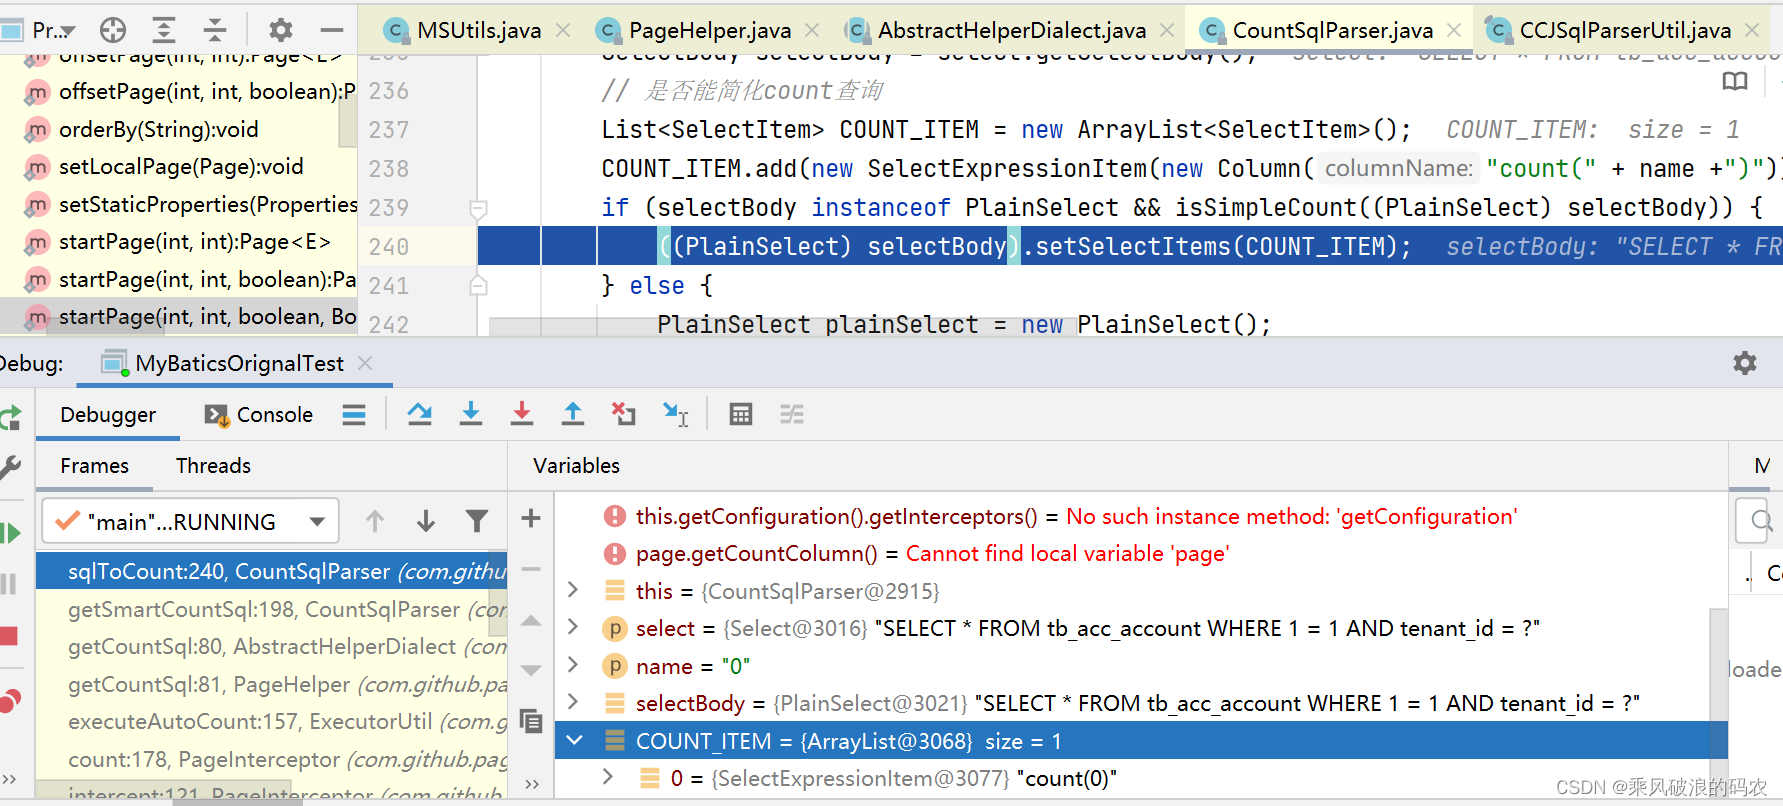This screenshot has width=1783, height=806.
Task: Select frame count:178 PageInterceptor
Action: pyautogui.click(x=272, y=759)
